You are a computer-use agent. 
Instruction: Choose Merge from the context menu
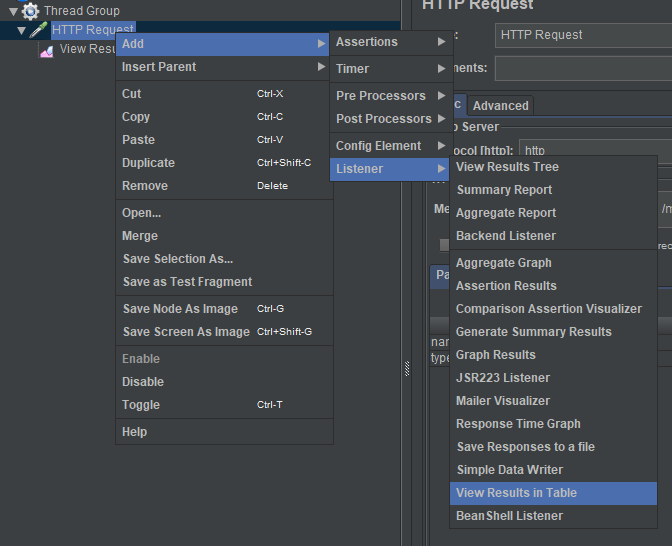[222, 236]
